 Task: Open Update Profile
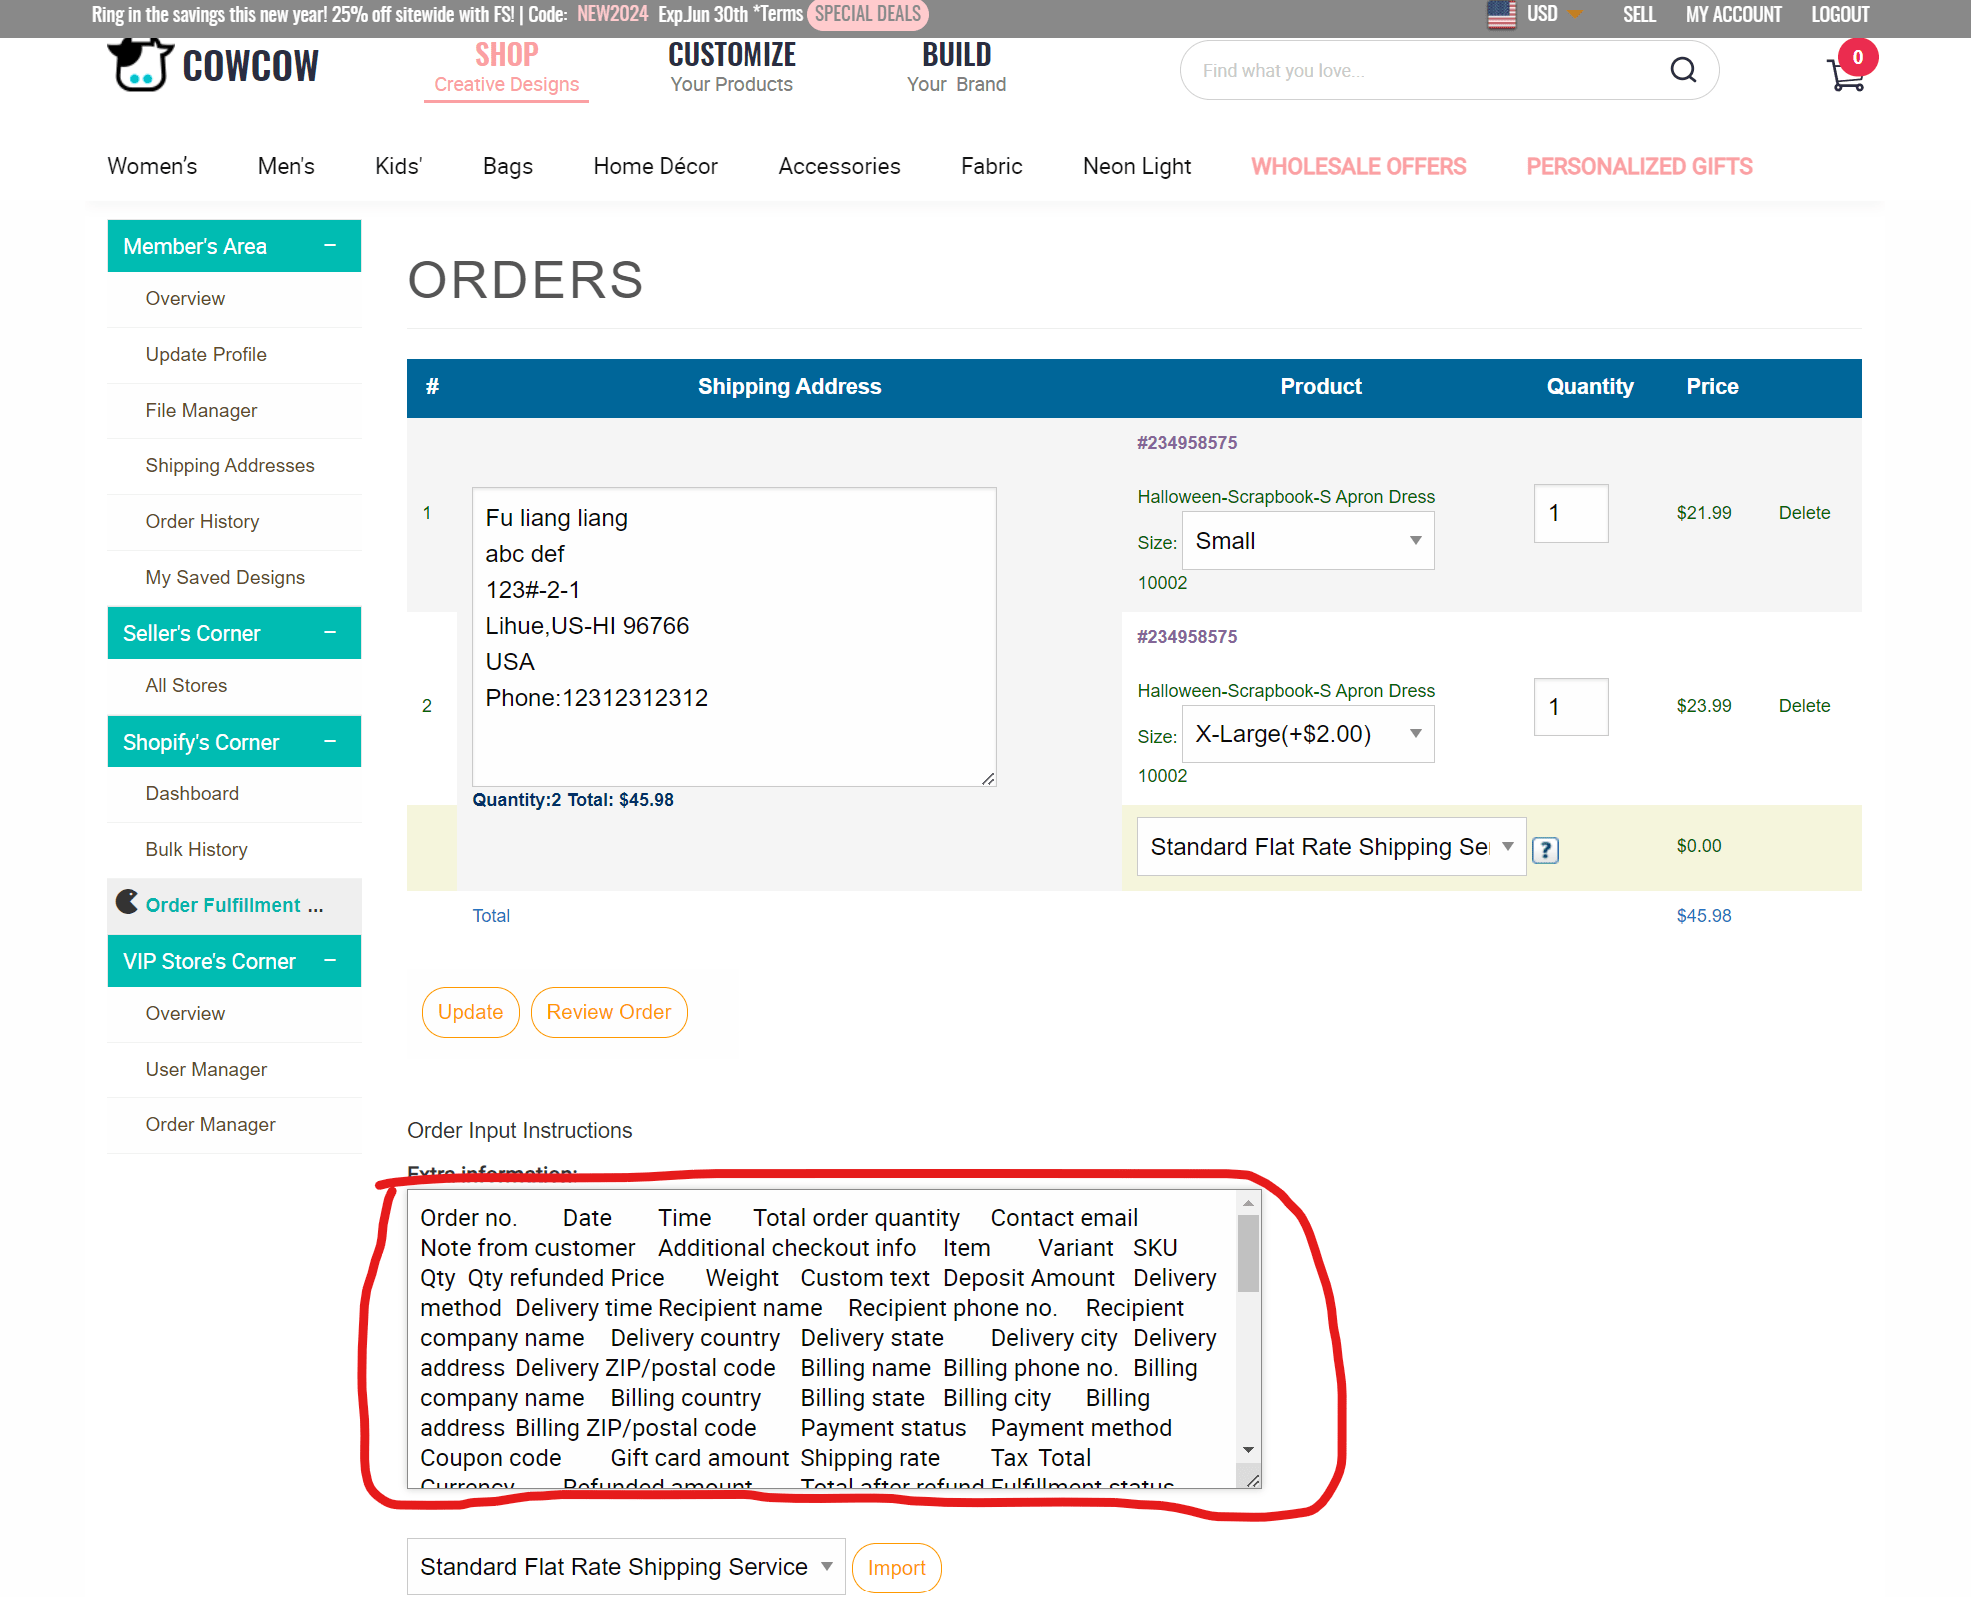(x=206, y=355)
